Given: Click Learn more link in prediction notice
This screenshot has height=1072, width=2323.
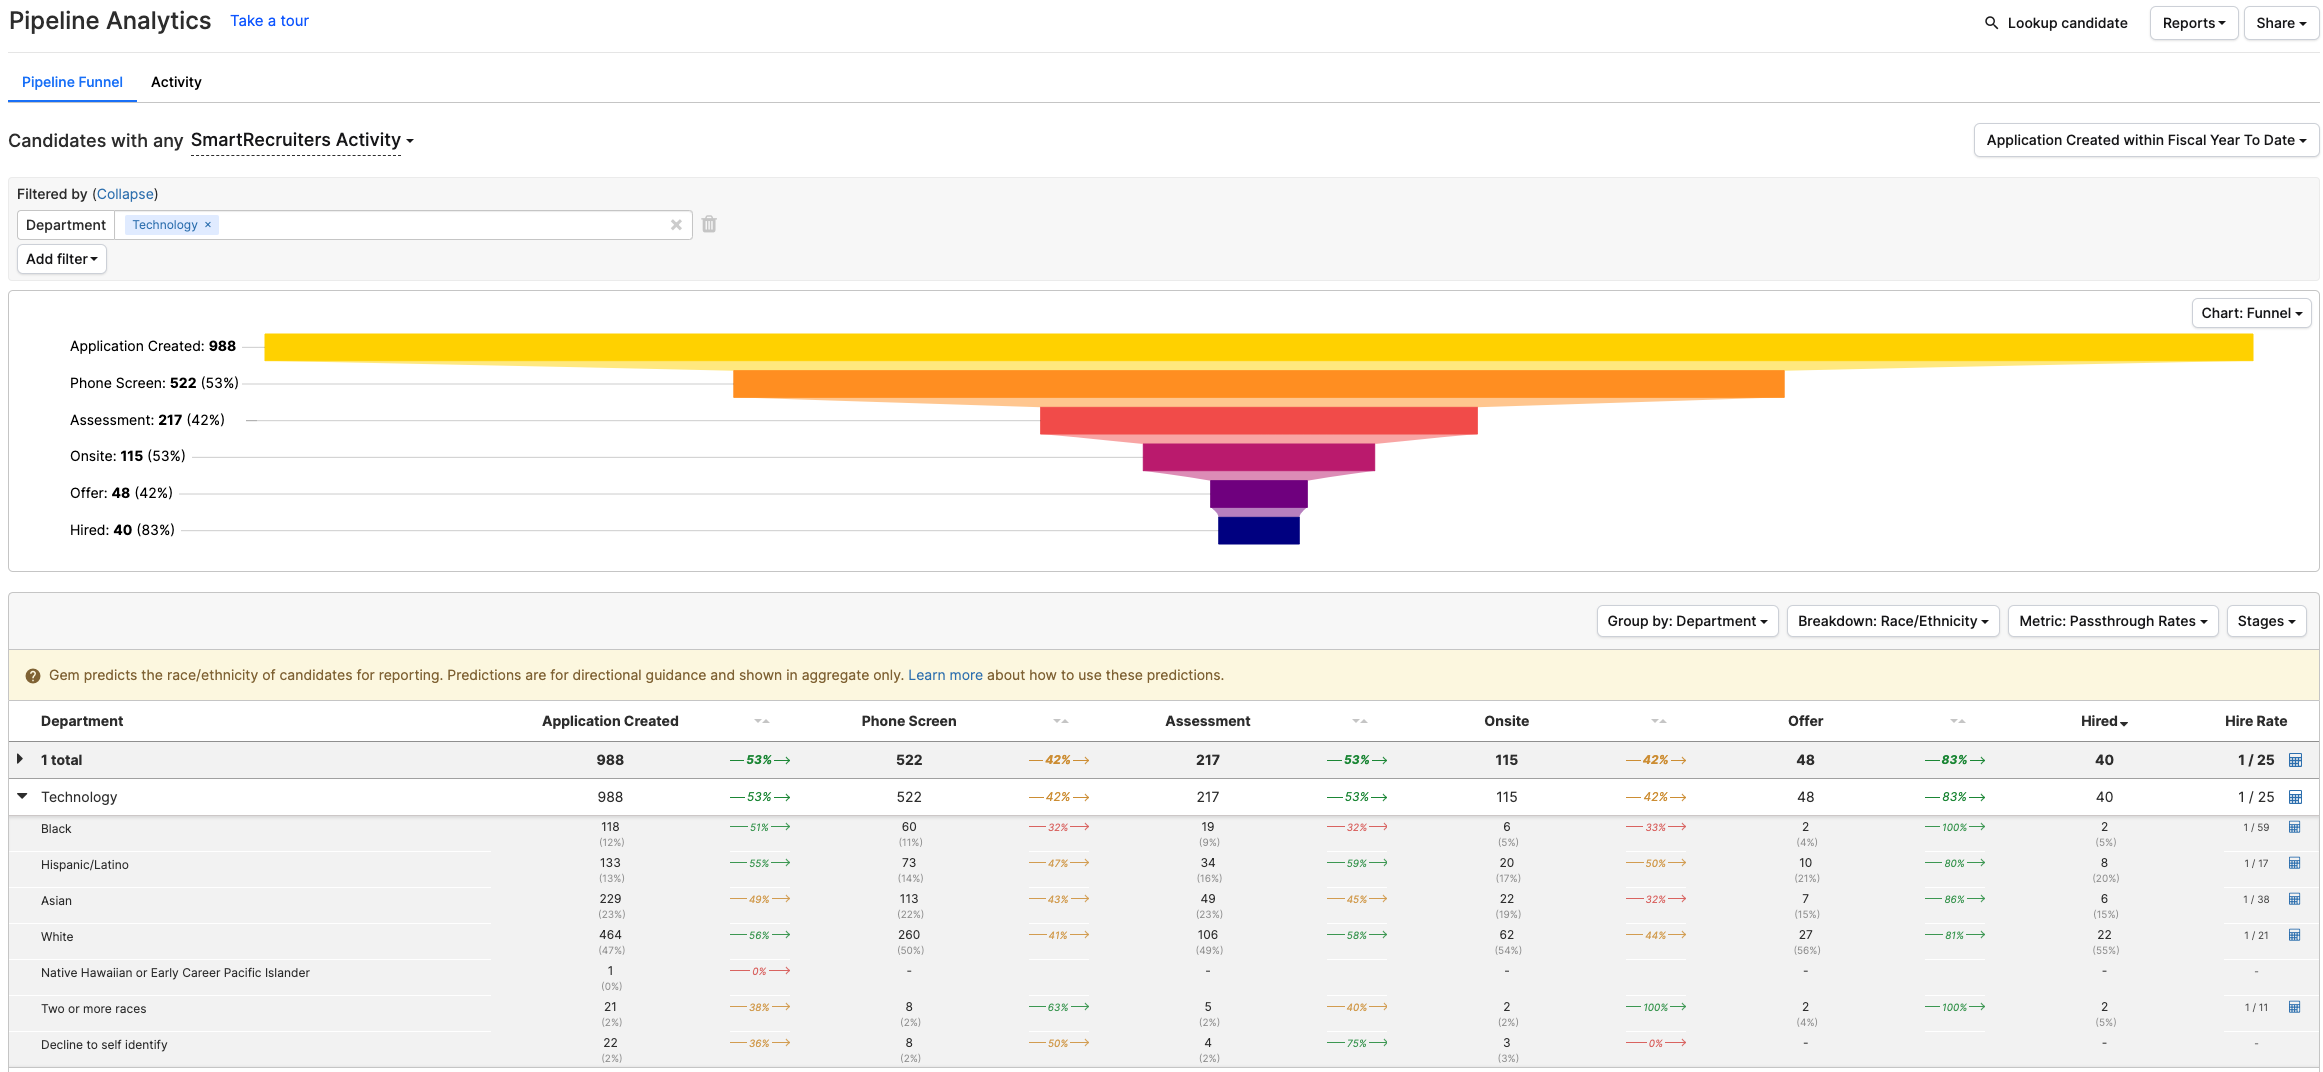Looking at the screenshot, I should pyautogui.click(x=944, y=675).
